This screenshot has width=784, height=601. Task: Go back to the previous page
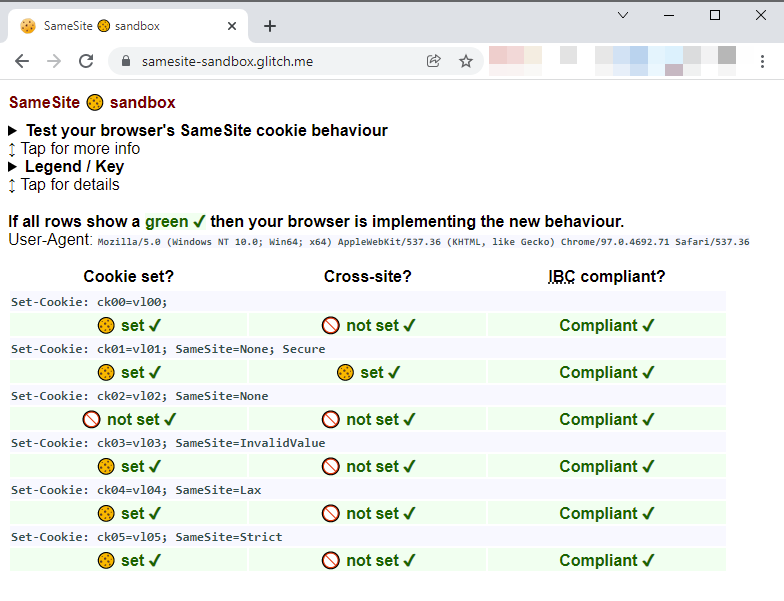click(22, 61)
